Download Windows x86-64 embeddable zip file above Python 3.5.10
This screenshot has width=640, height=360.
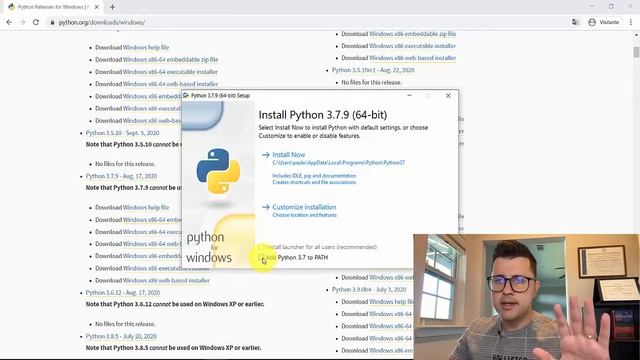click(x=170, y=60)
